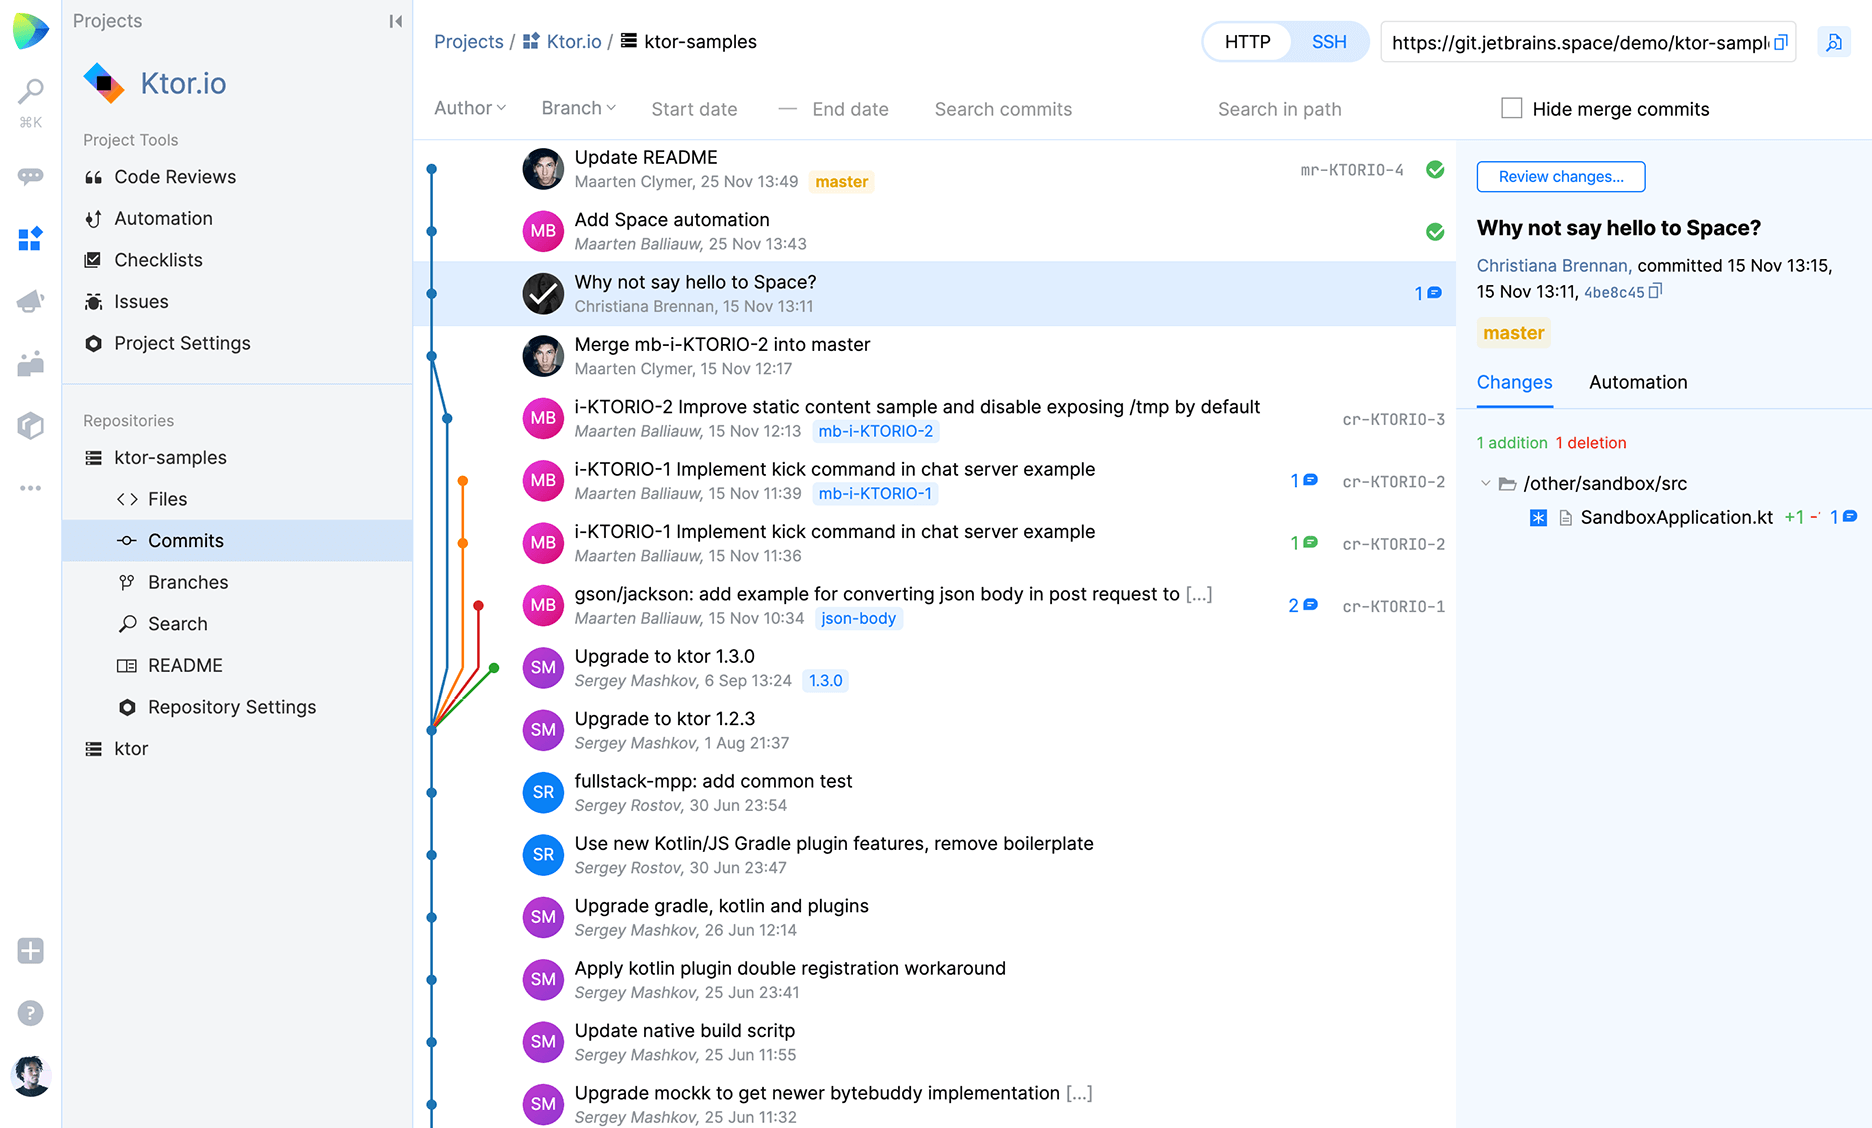Open the help question-mark icon
The width and height of the screenshot is (1872, 1128).
[31, 1013]
